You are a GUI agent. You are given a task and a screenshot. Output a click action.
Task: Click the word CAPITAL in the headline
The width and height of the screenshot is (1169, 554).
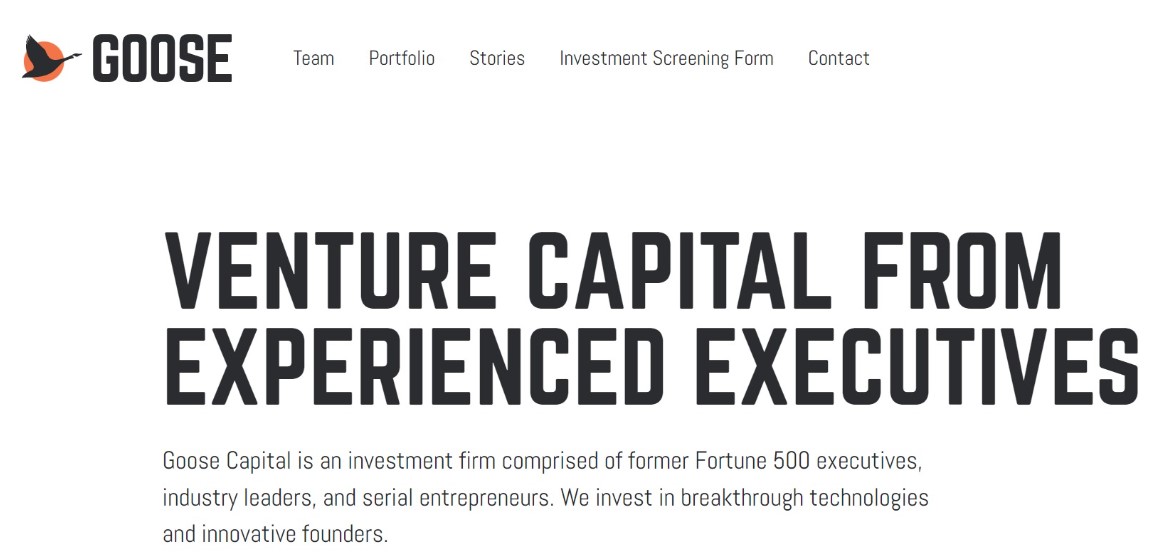[679, 271]
